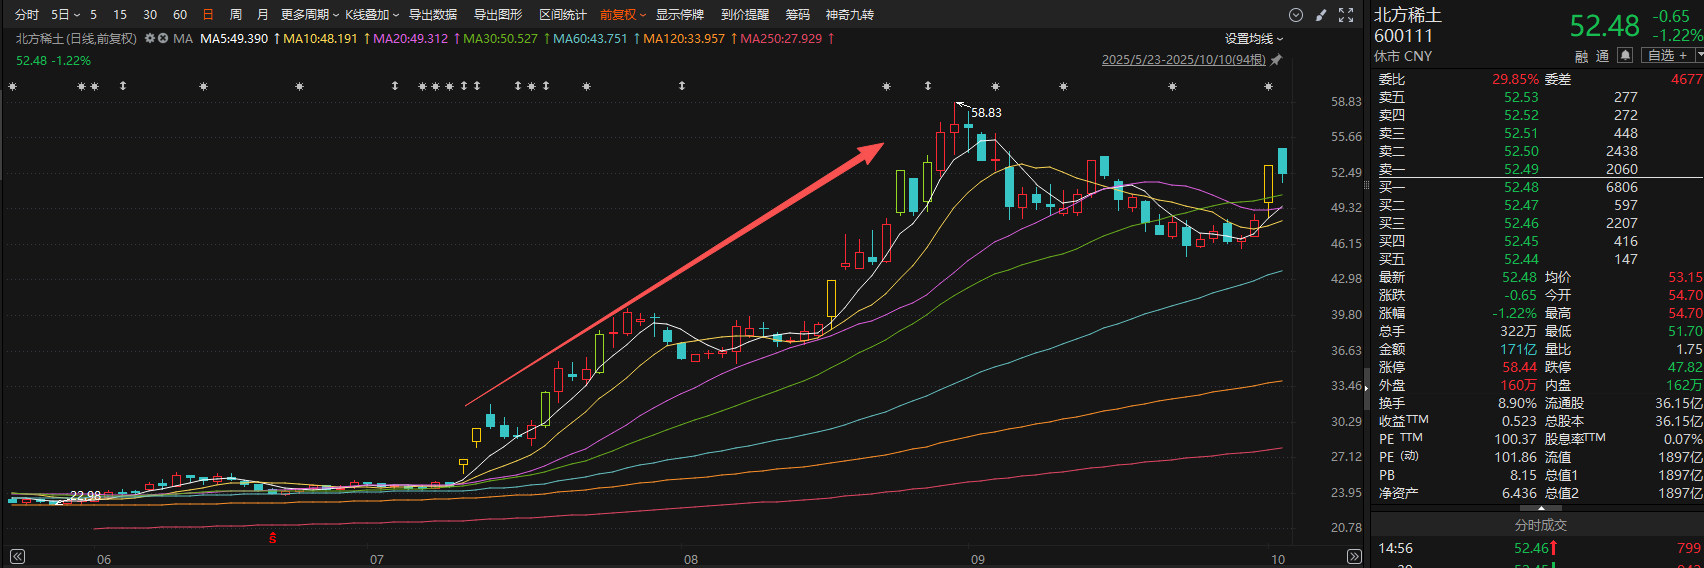Click the 导出数据 button
Screen dimensions: 1704x568
pyautogui.click(x=432, y=15)
